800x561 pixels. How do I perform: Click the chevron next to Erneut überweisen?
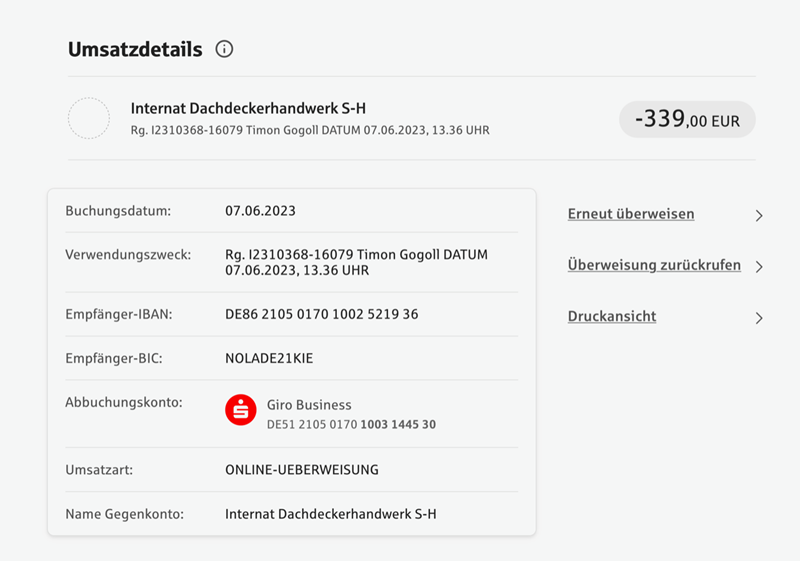[x=759, y=216]
